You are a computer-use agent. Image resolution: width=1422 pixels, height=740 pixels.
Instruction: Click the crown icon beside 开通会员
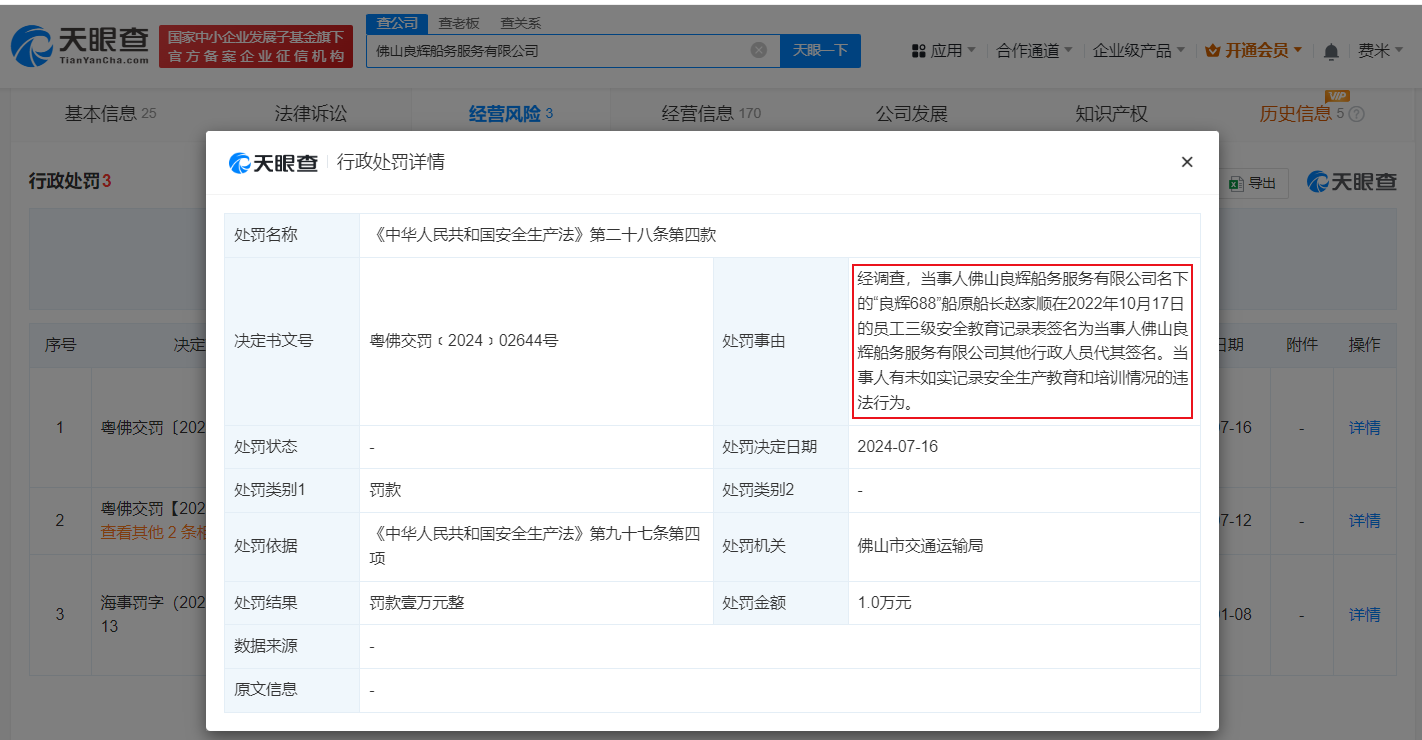coord(1215,48)
